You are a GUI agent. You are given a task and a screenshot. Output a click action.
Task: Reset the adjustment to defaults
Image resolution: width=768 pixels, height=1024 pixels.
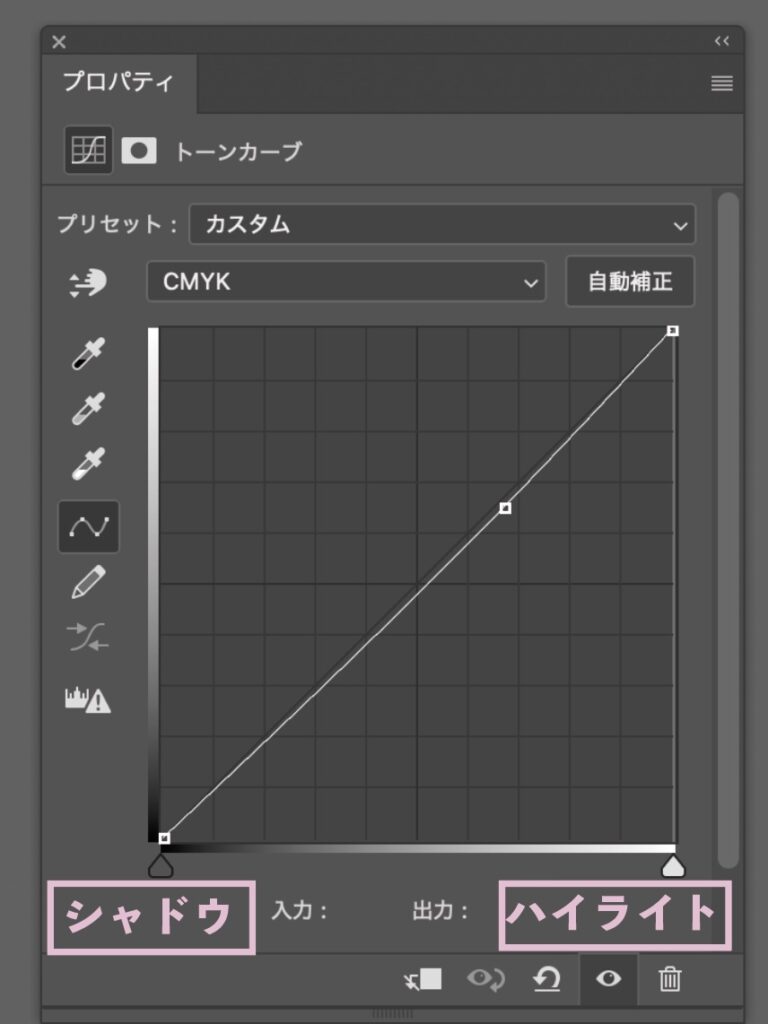(546, 979)
